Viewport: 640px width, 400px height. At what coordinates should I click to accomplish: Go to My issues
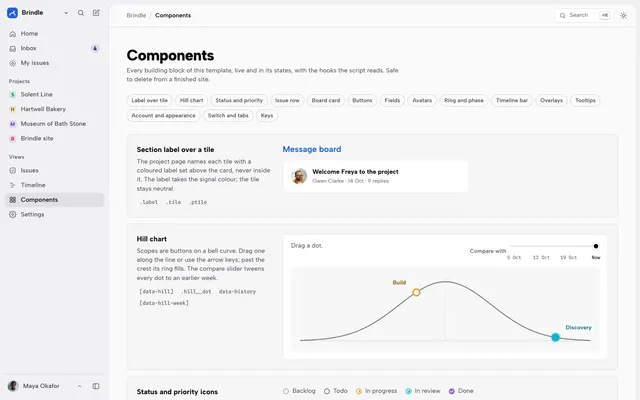54,63
